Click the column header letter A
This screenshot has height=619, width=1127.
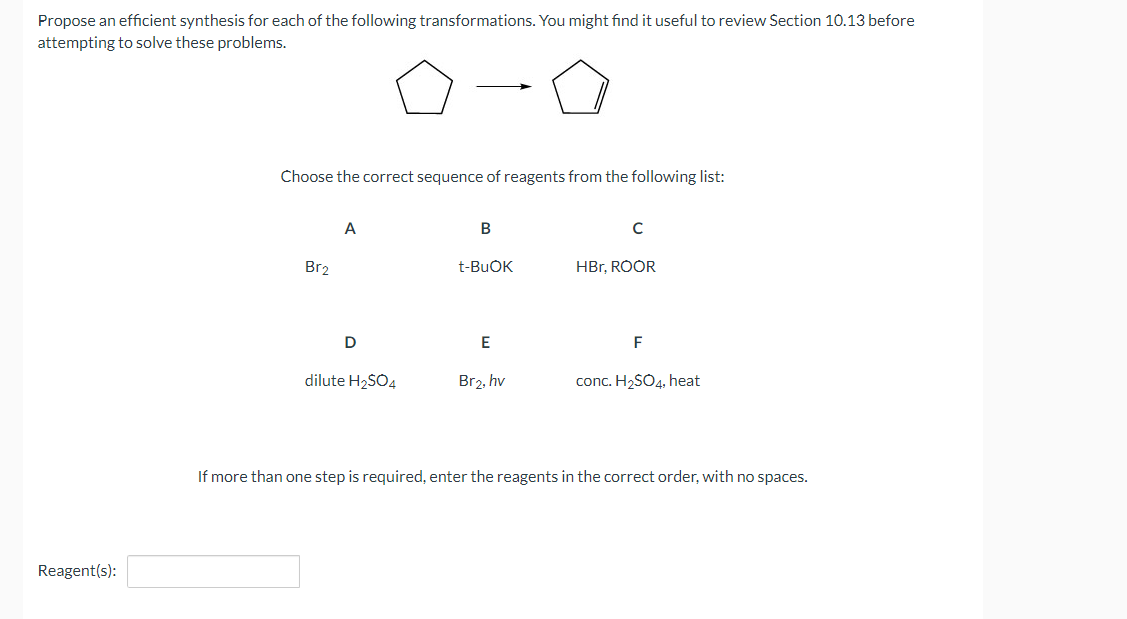349,228
